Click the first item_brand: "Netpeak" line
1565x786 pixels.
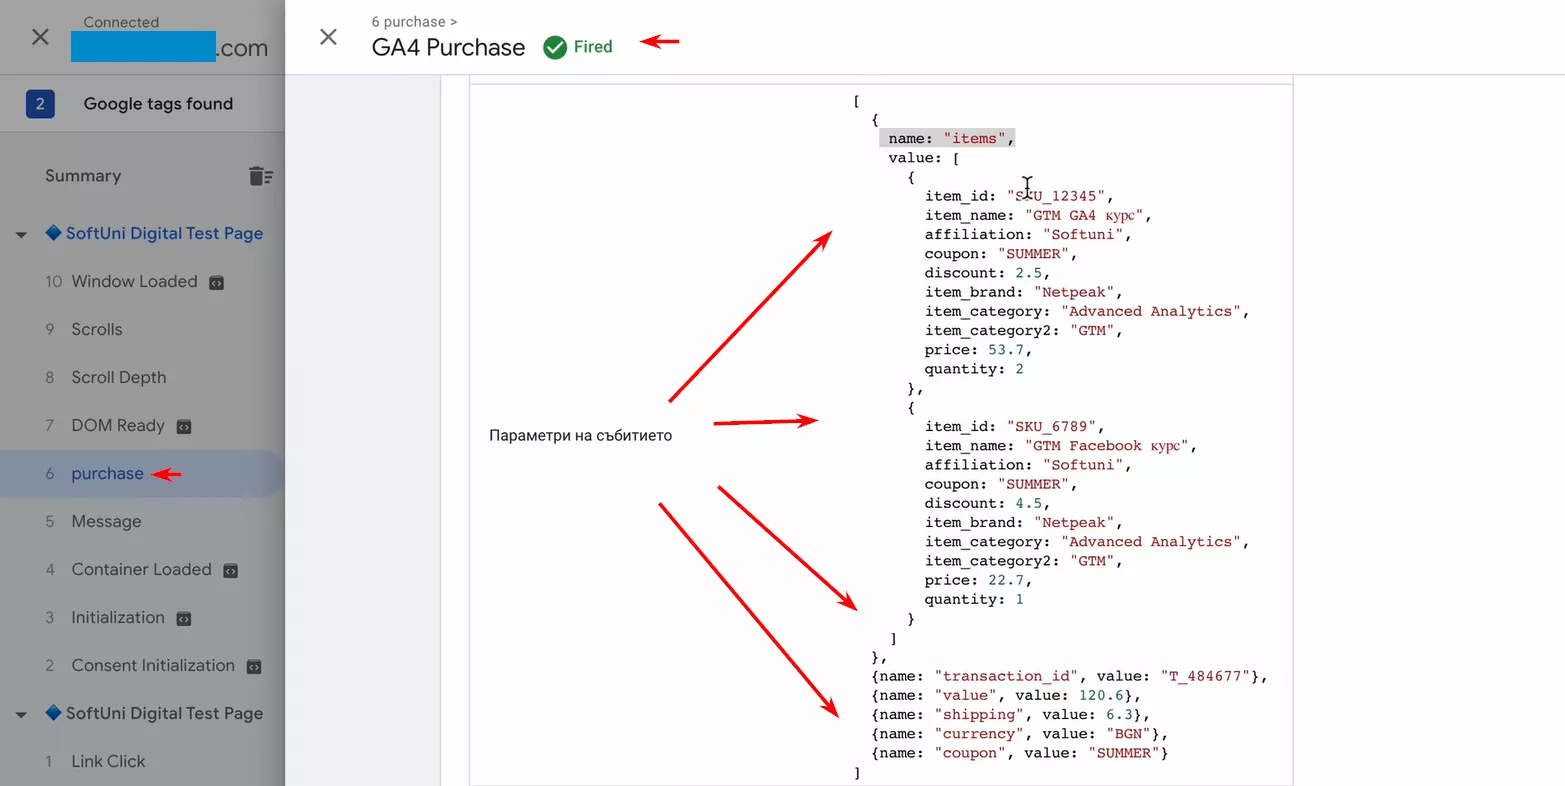(1024, 292)
